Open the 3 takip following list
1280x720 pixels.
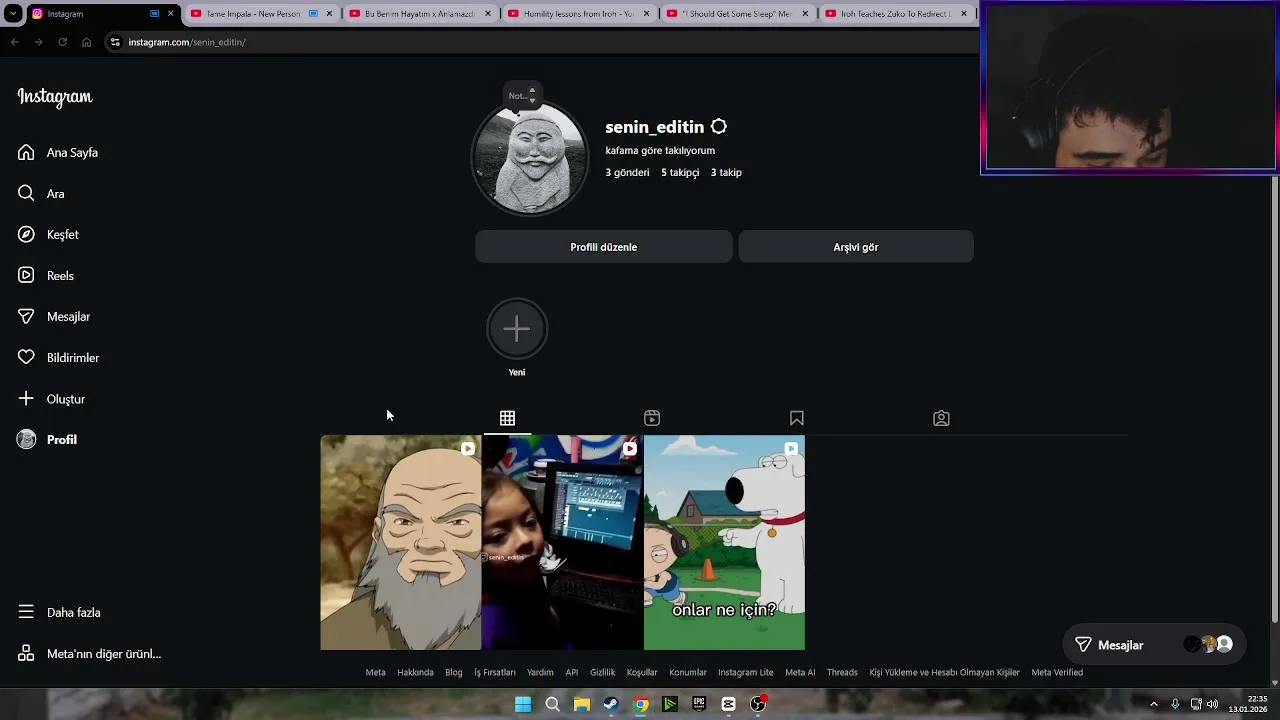[x=726, y=172]
